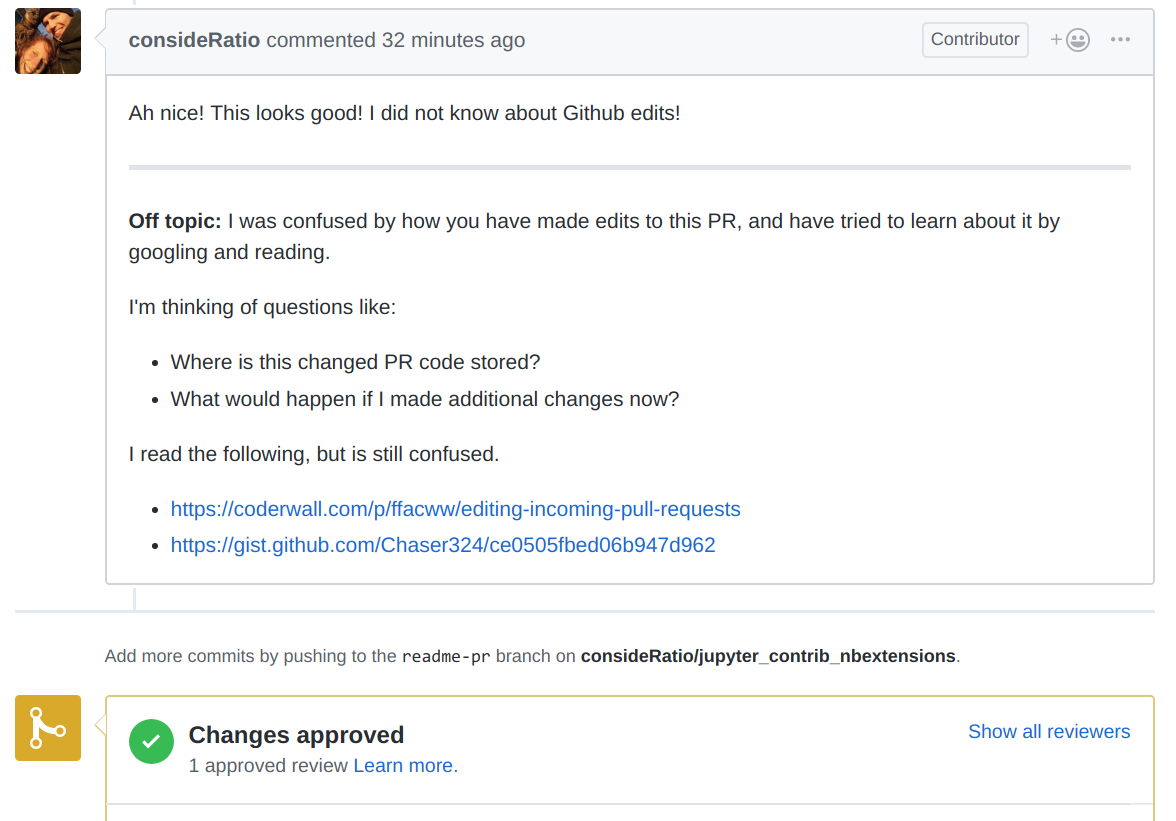The height and width of the screenshot is (821, 1176).
Task: Click the add reaction smiley icon
Action: (x=1070, y=40)
